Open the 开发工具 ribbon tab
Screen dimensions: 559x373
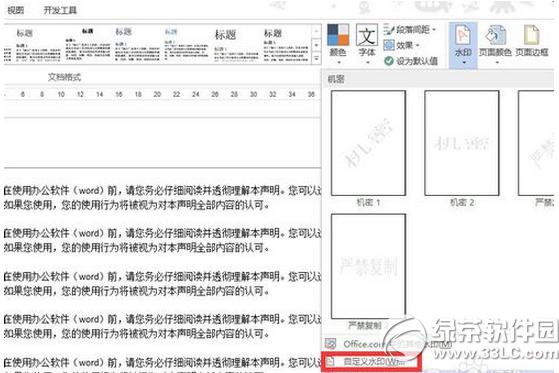60,10
